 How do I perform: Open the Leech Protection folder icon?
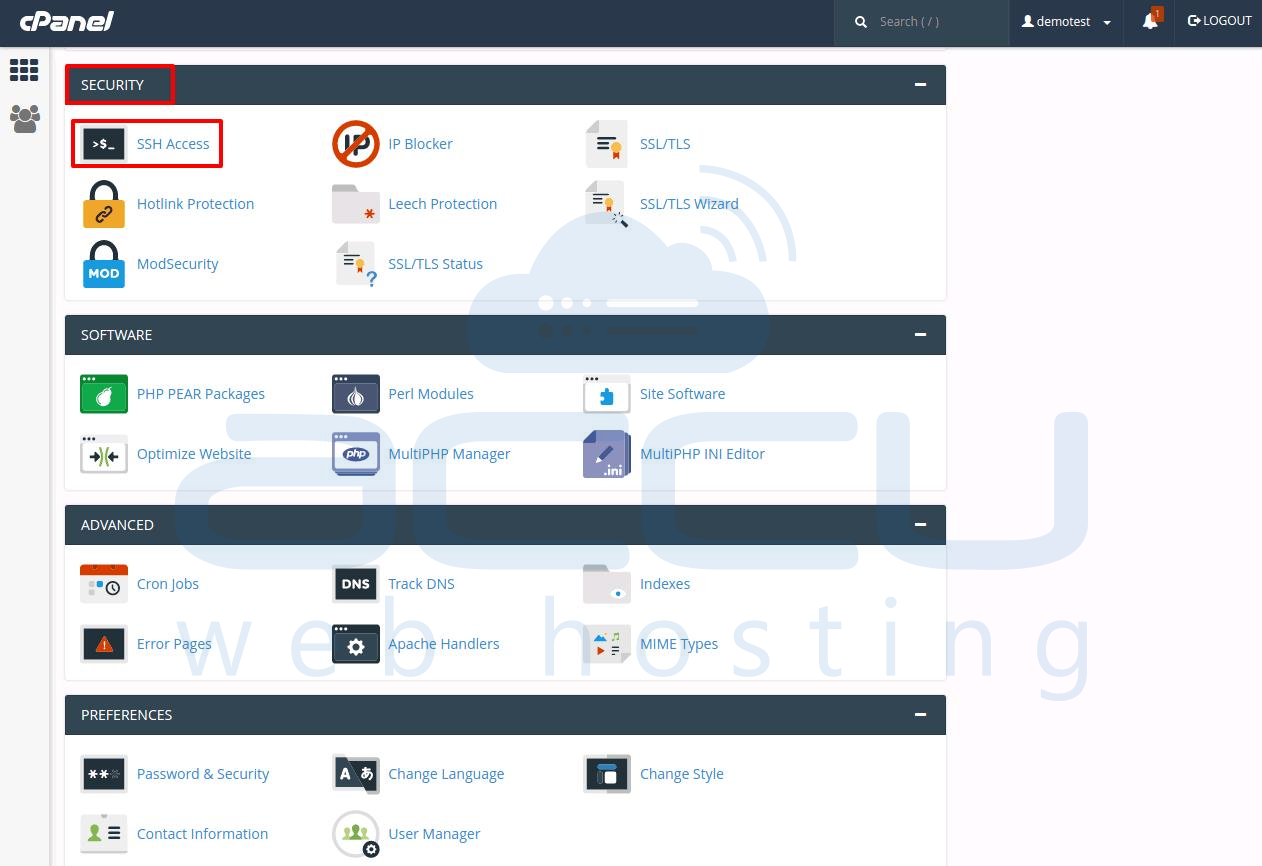pos(356,204)
